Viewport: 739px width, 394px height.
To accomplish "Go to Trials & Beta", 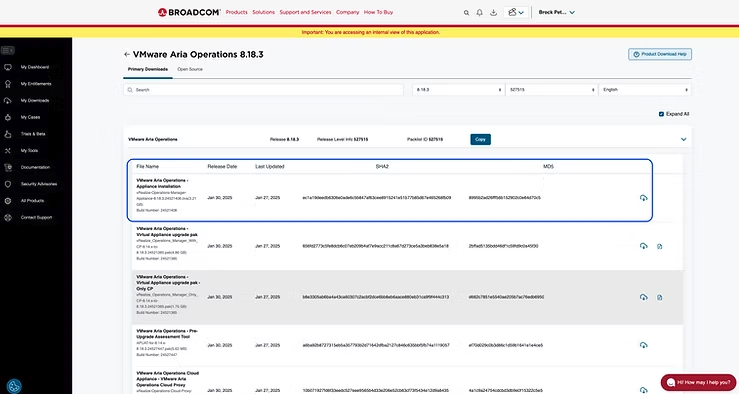I will [33, 134].
